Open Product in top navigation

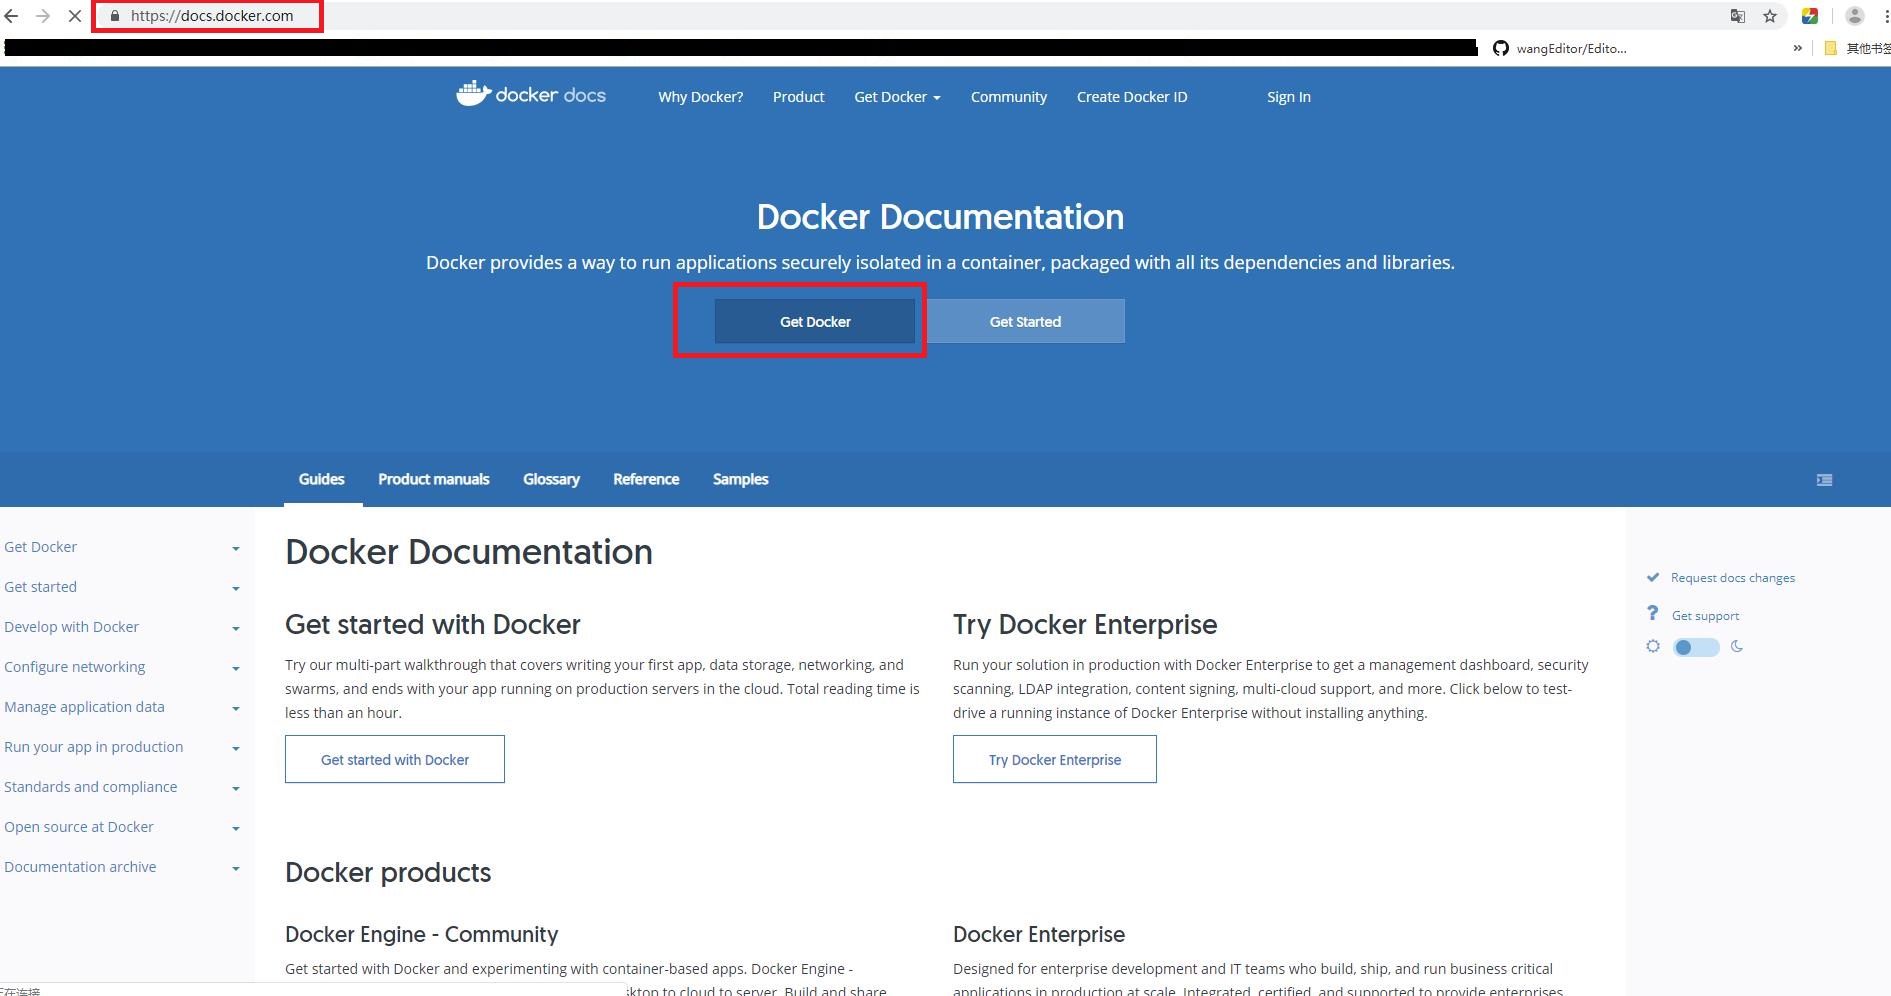798,97
